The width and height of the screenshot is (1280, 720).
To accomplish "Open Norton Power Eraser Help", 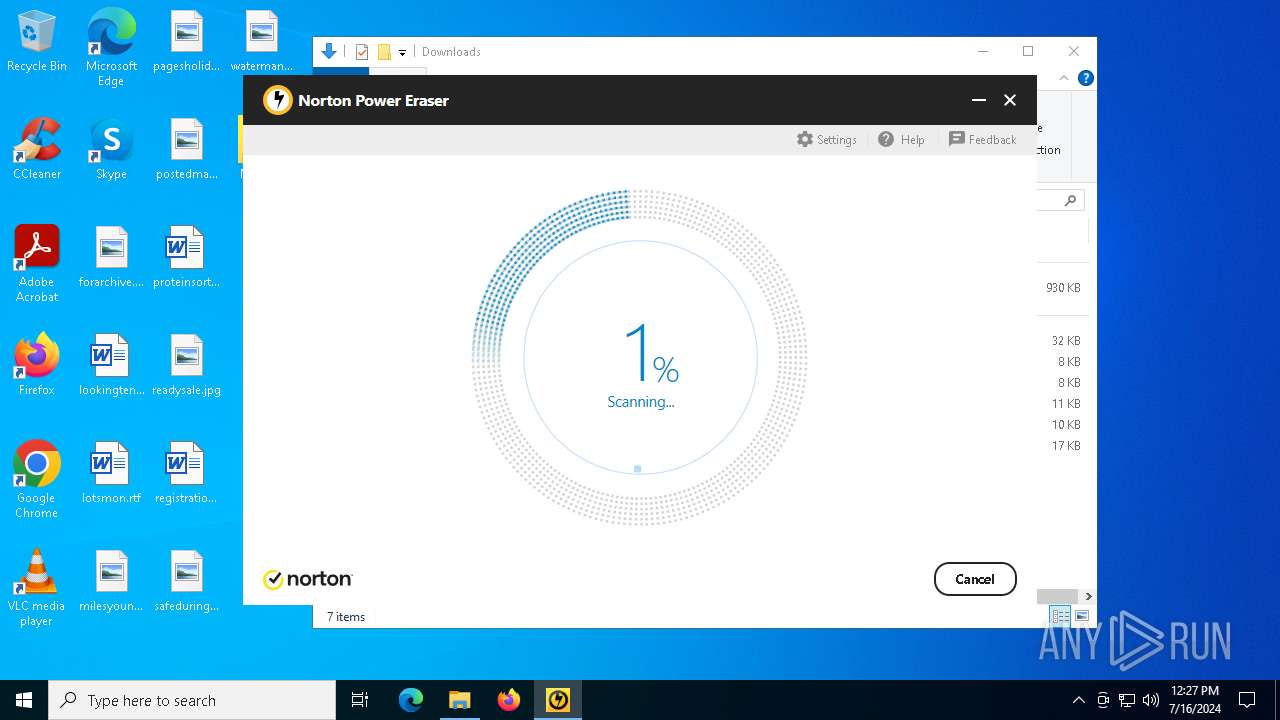I will coord(901,140).
